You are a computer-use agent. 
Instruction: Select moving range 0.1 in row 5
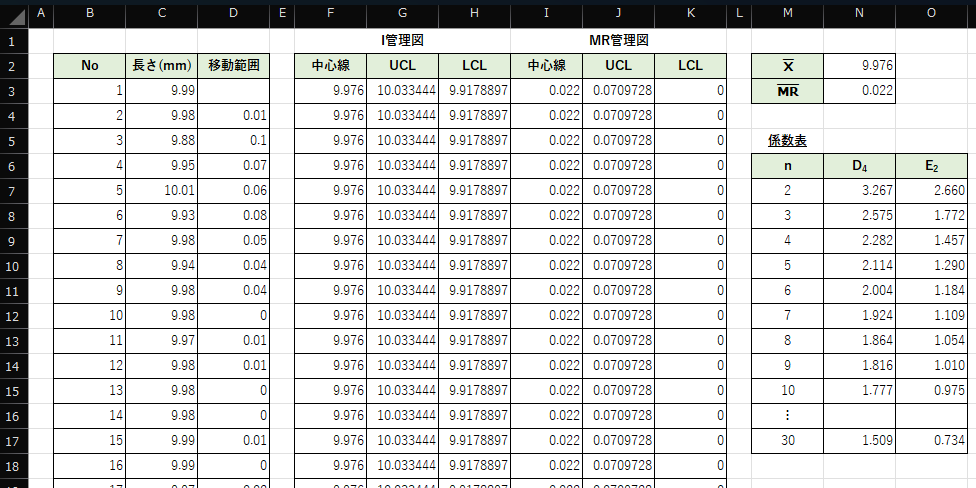(x=233, y=141)
